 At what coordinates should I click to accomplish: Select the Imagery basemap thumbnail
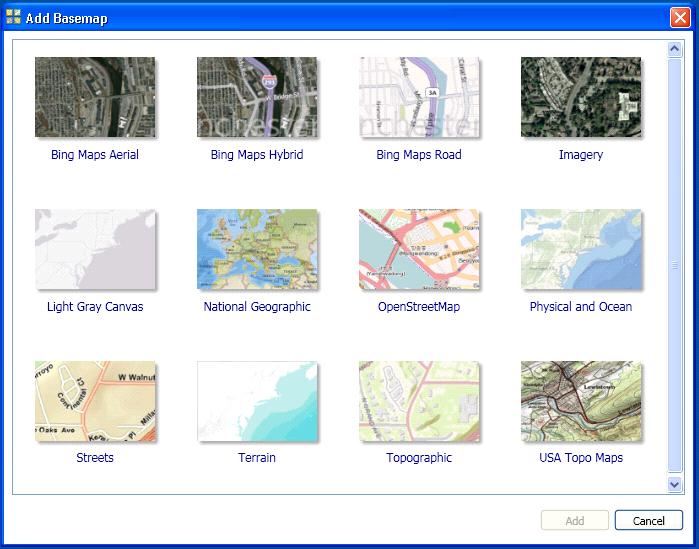[581, 97]
